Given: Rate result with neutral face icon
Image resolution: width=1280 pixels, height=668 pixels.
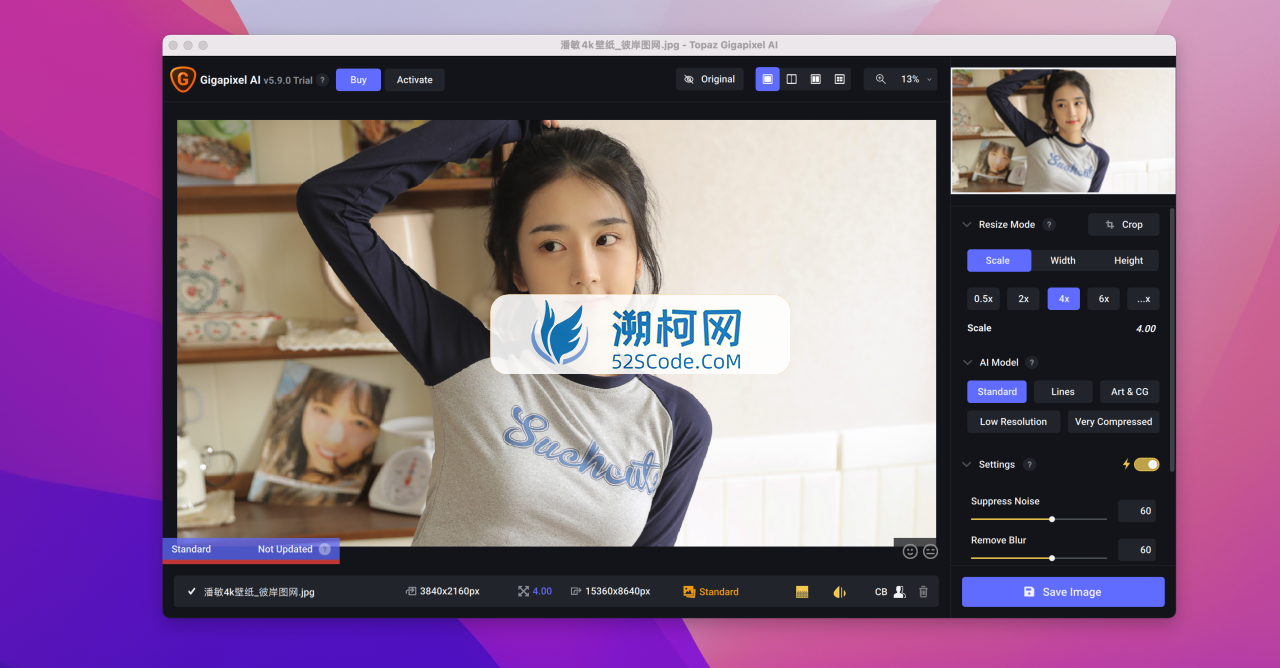Looking at the screenshot, I should [x=930, y=551].
